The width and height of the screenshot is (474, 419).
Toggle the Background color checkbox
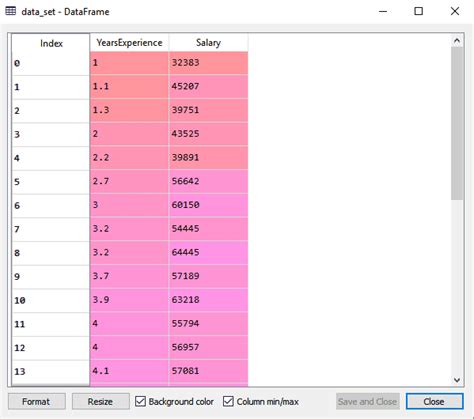[140, 401]
